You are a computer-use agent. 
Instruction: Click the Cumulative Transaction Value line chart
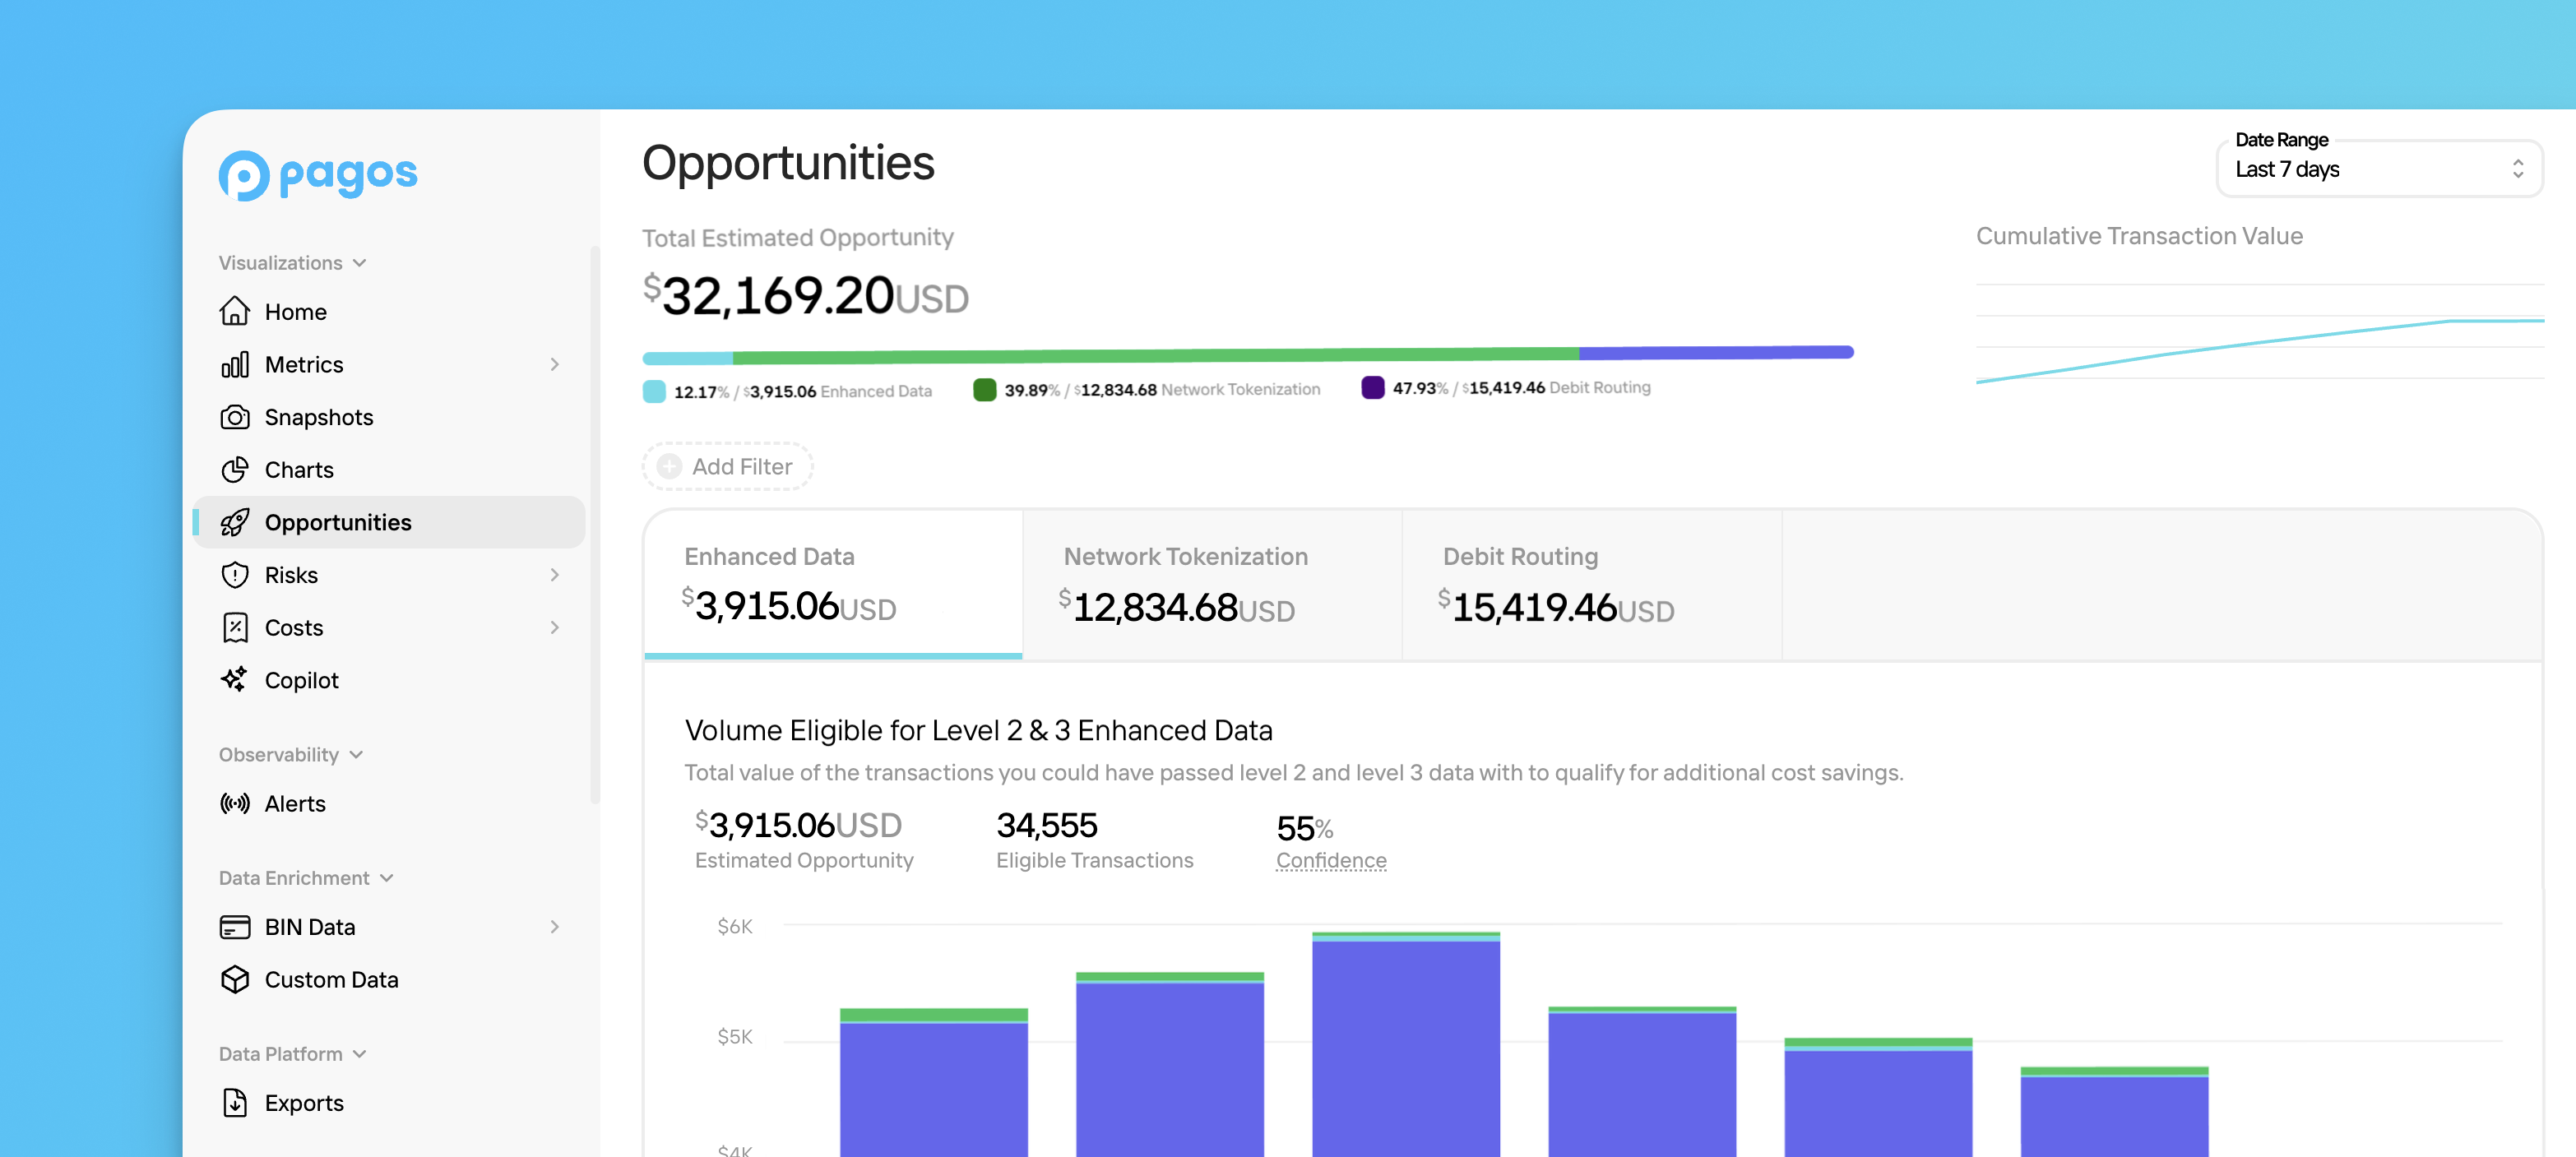[2260, 334]
